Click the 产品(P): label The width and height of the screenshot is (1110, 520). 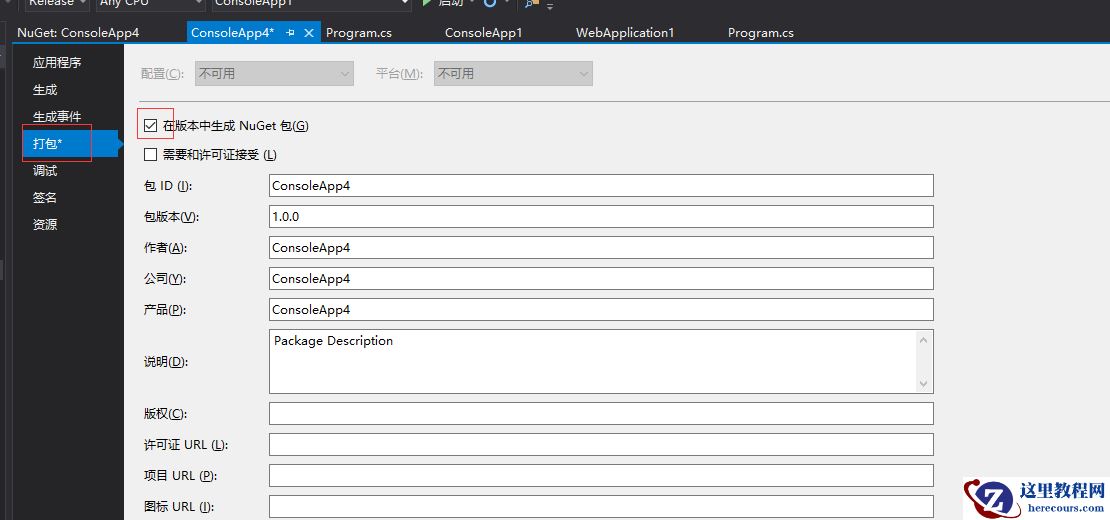(x=165, y=310)
